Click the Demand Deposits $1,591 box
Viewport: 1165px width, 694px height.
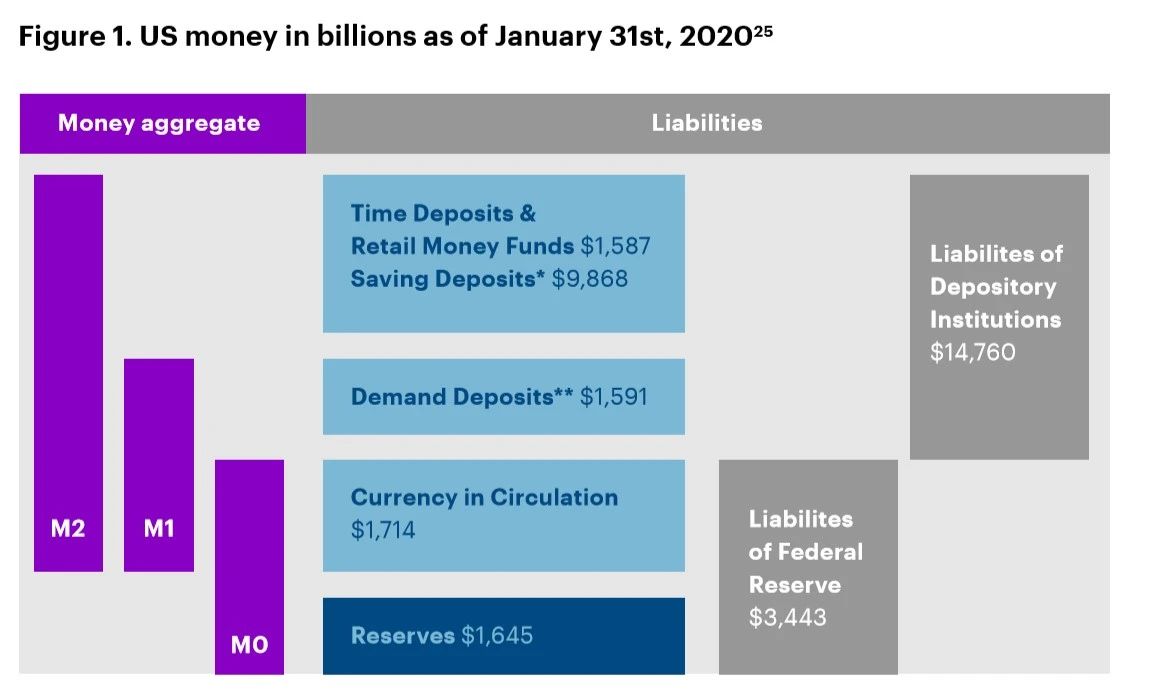pos(504,397)
